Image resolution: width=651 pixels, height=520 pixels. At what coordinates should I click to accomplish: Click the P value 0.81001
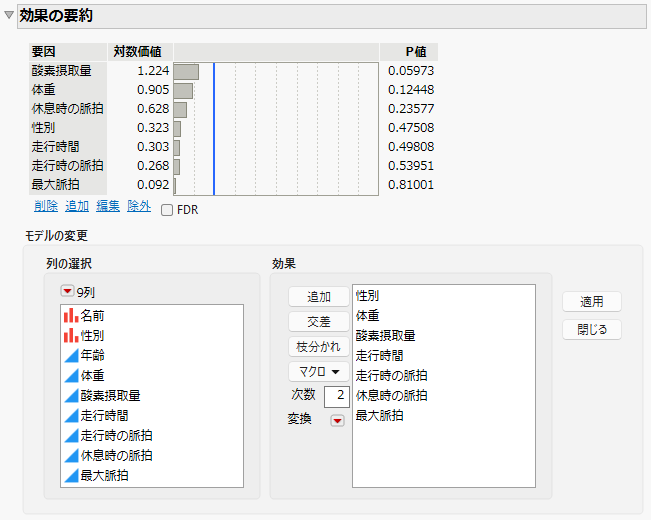[411, 185]
